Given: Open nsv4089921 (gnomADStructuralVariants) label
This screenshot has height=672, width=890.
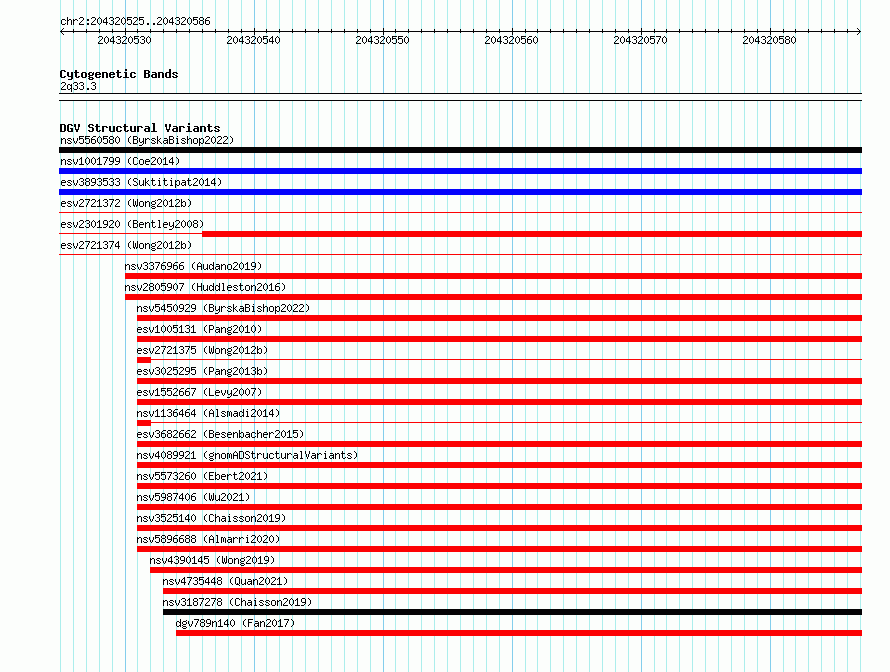Looking at the screenshot, I should click(247, 455).
